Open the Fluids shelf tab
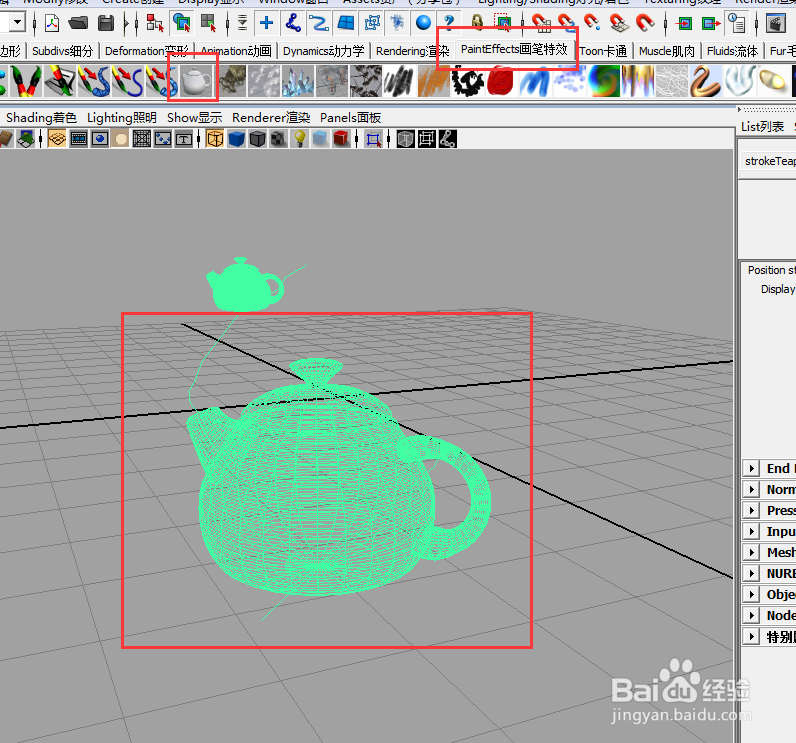 point(732,51)
